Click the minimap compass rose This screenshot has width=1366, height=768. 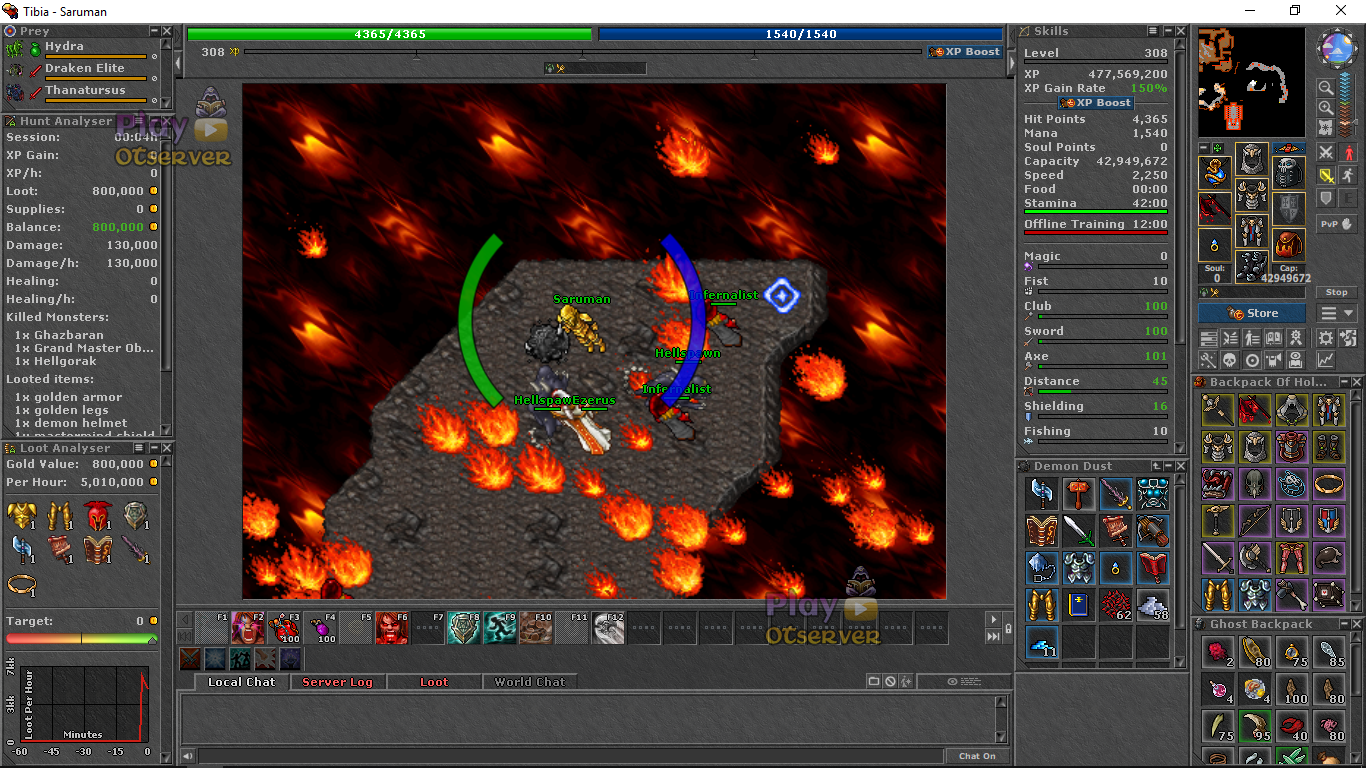(x=1337, y=47)
